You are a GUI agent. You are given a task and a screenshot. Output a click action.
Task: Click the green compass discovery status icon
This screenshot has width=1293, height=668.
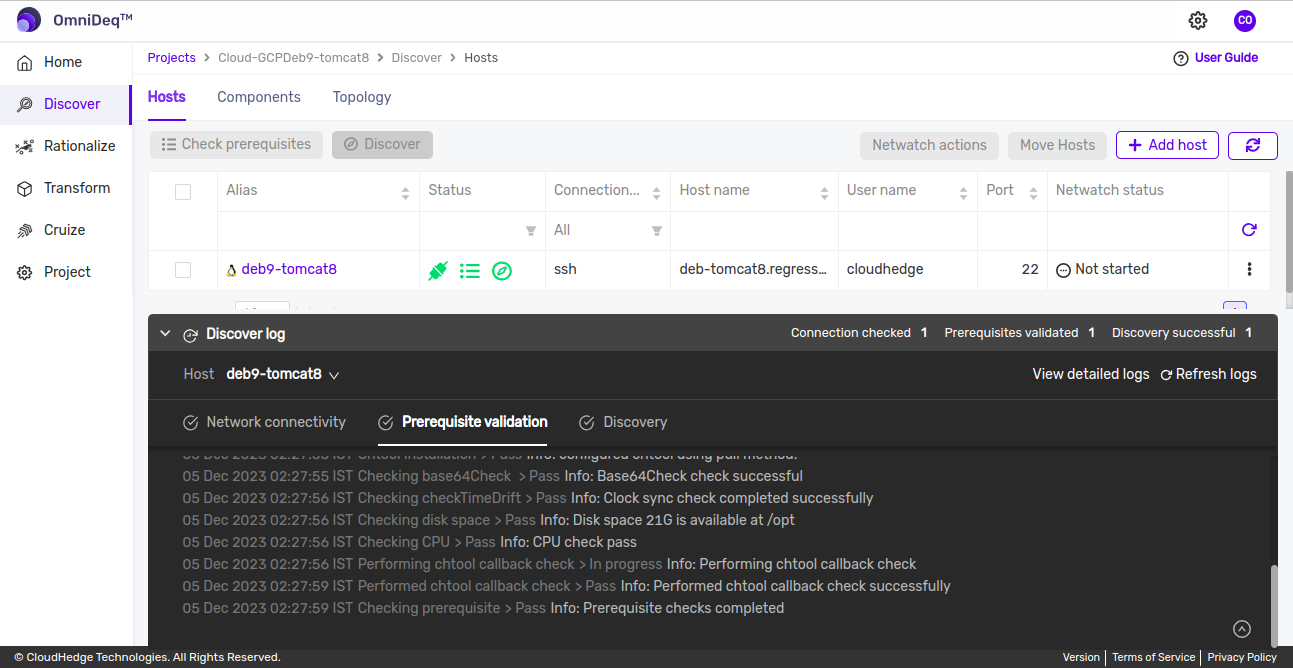tap(502, 270)
